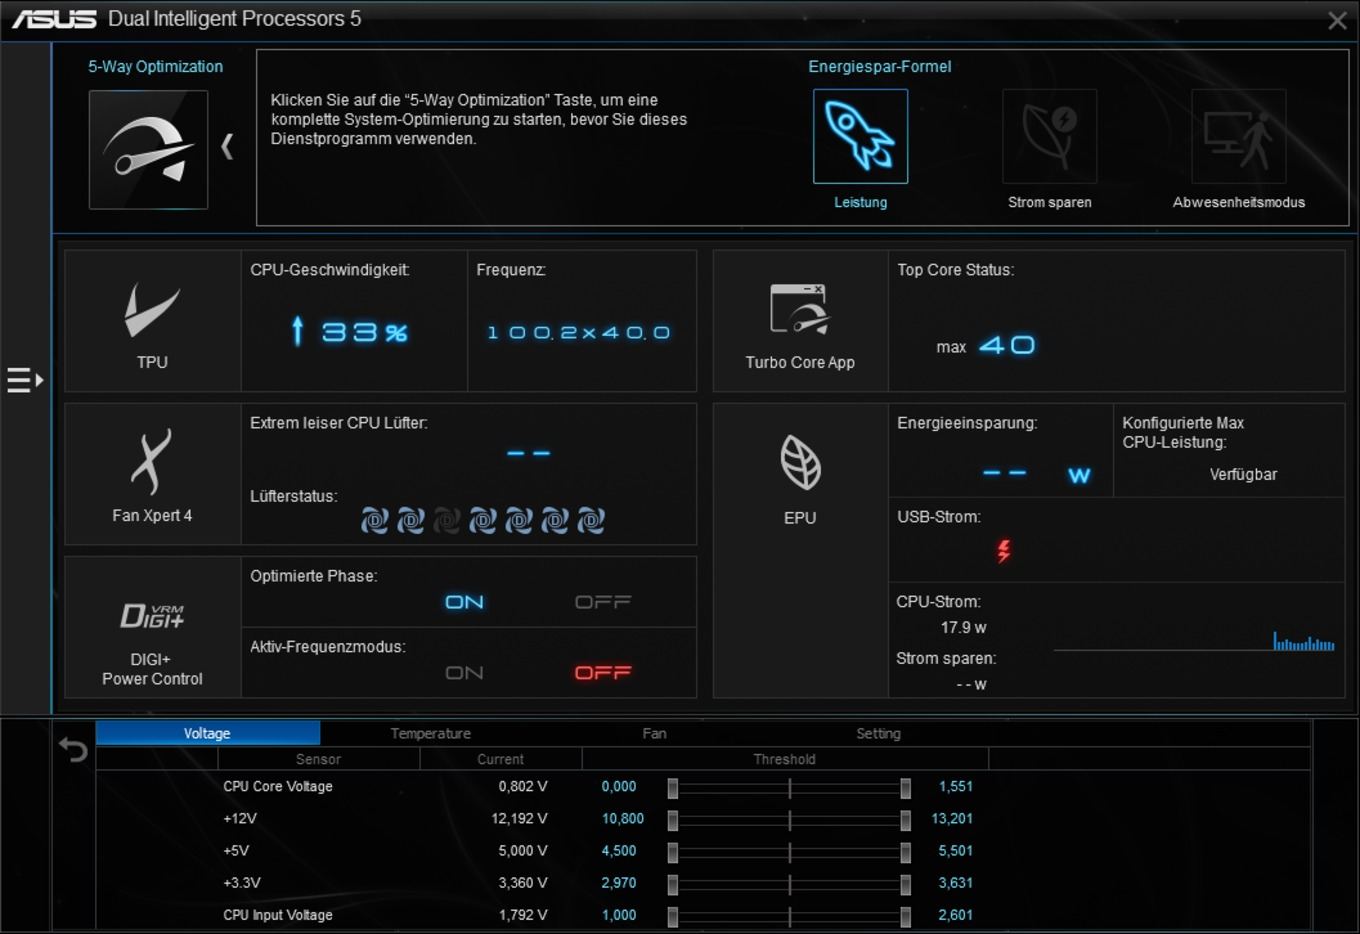Click the sixth fan status icon
The height and width of the screenshot is (934, 1360).
(x=554, y=520)
